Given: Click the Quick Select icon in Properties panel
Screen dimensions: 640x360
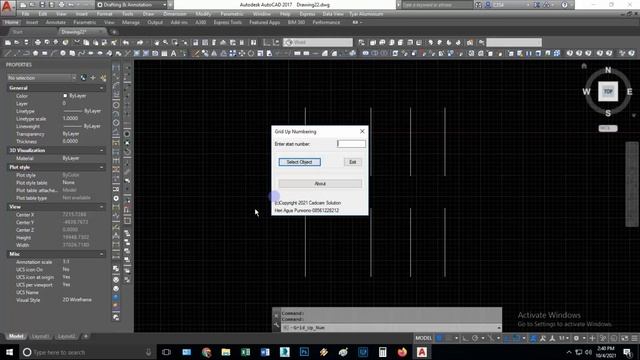Looking at the screenshot, I should point(103,78).
